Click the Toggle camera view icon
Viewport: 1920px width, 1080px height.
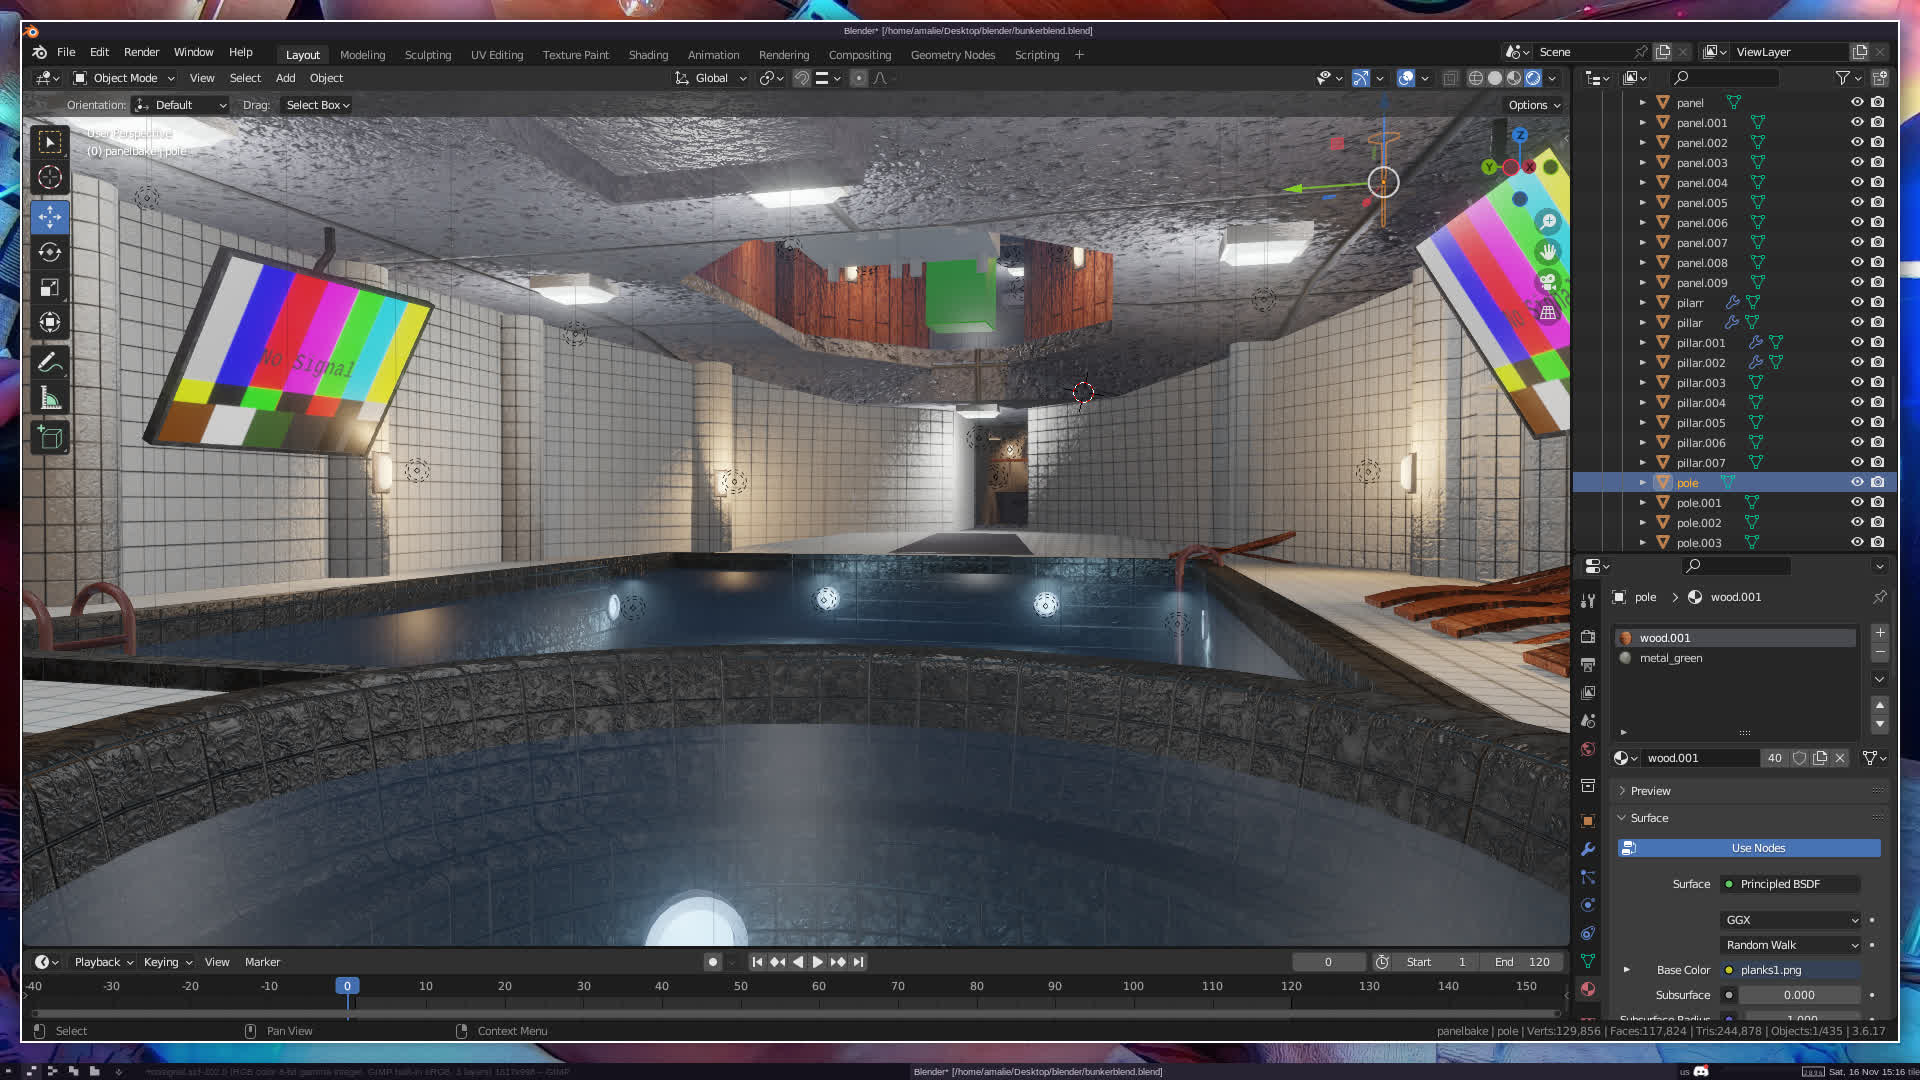pyautogui.click(x=1548, y=282)
